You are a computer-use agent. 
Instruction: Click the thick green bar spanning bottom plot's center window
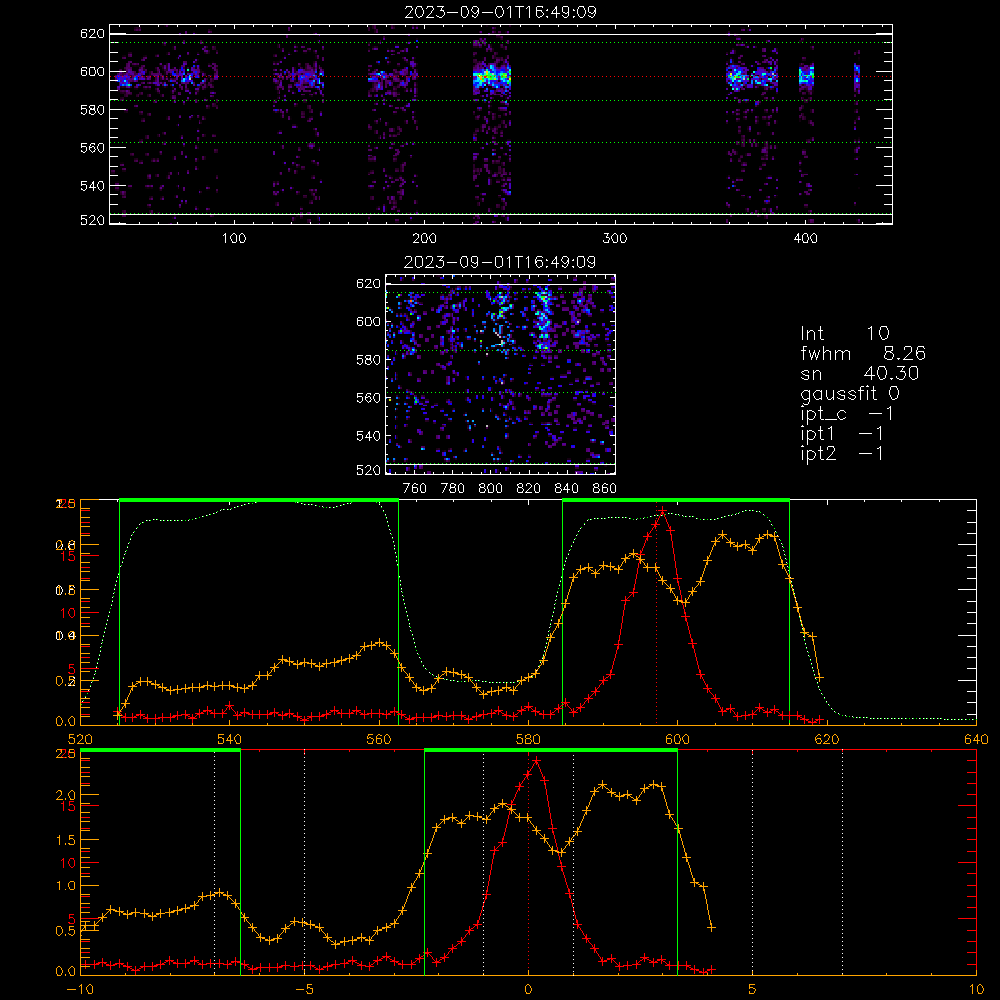(x=551, y=751)
